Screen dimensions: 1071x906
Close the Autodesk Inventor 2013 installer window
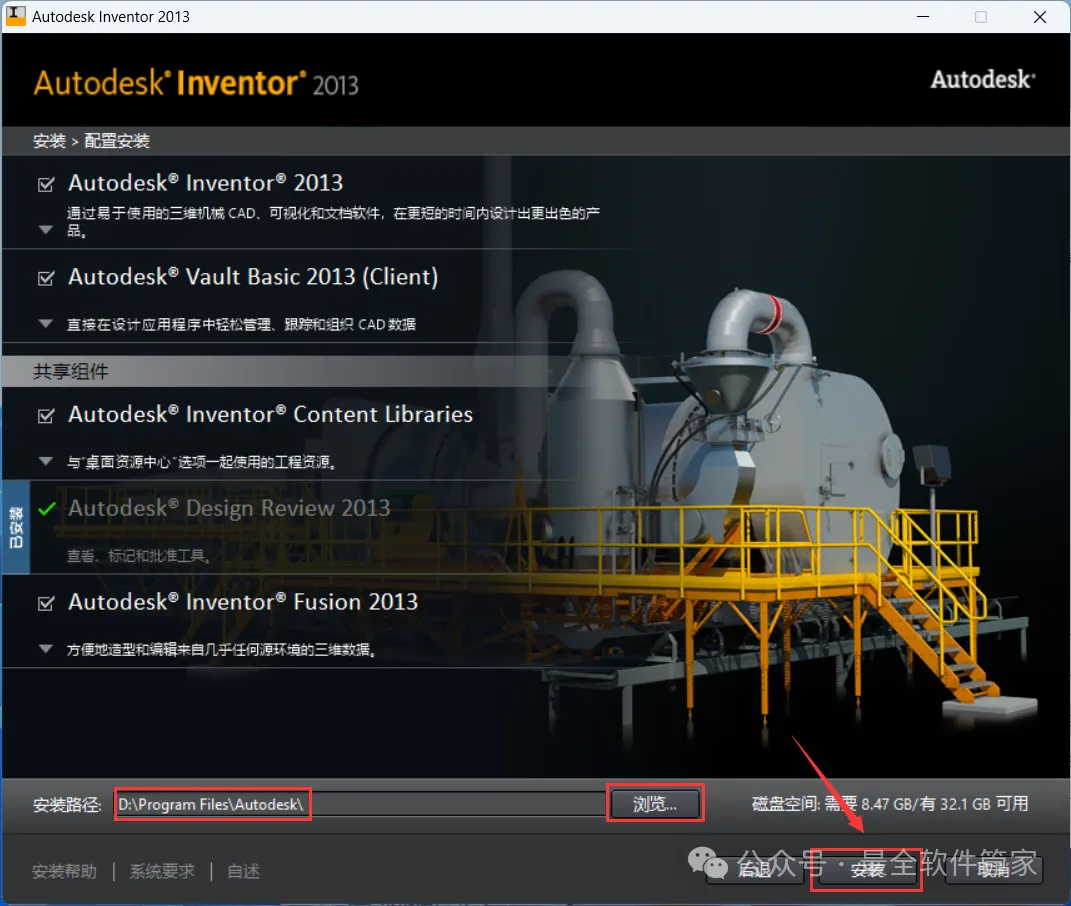point(1040,16)
